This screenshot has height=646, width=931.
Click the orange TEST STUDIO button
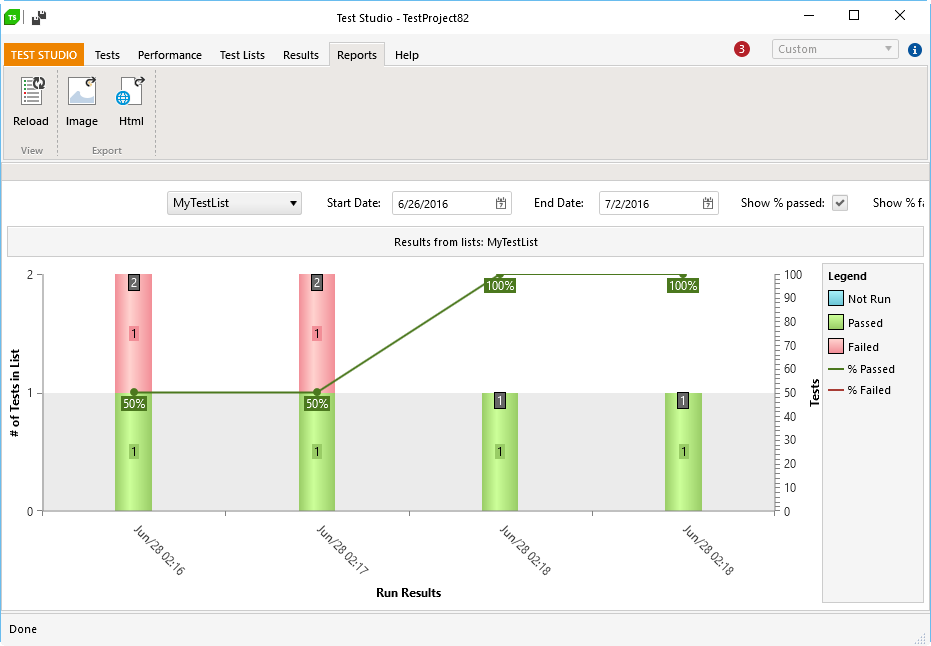point(44,55)
